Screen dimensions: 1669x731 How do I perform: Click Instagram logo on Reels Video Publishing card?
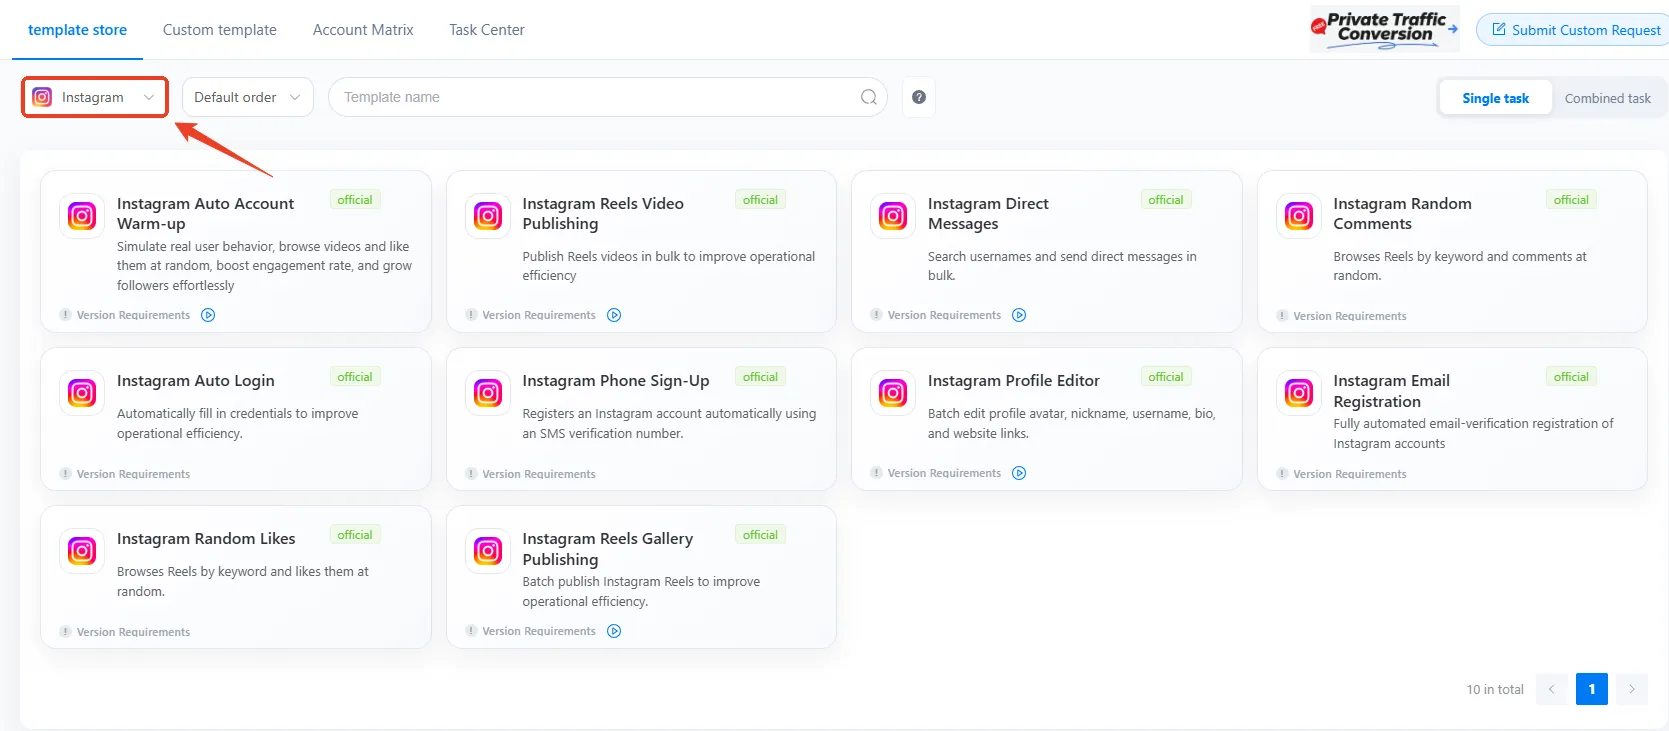[488, 216]
